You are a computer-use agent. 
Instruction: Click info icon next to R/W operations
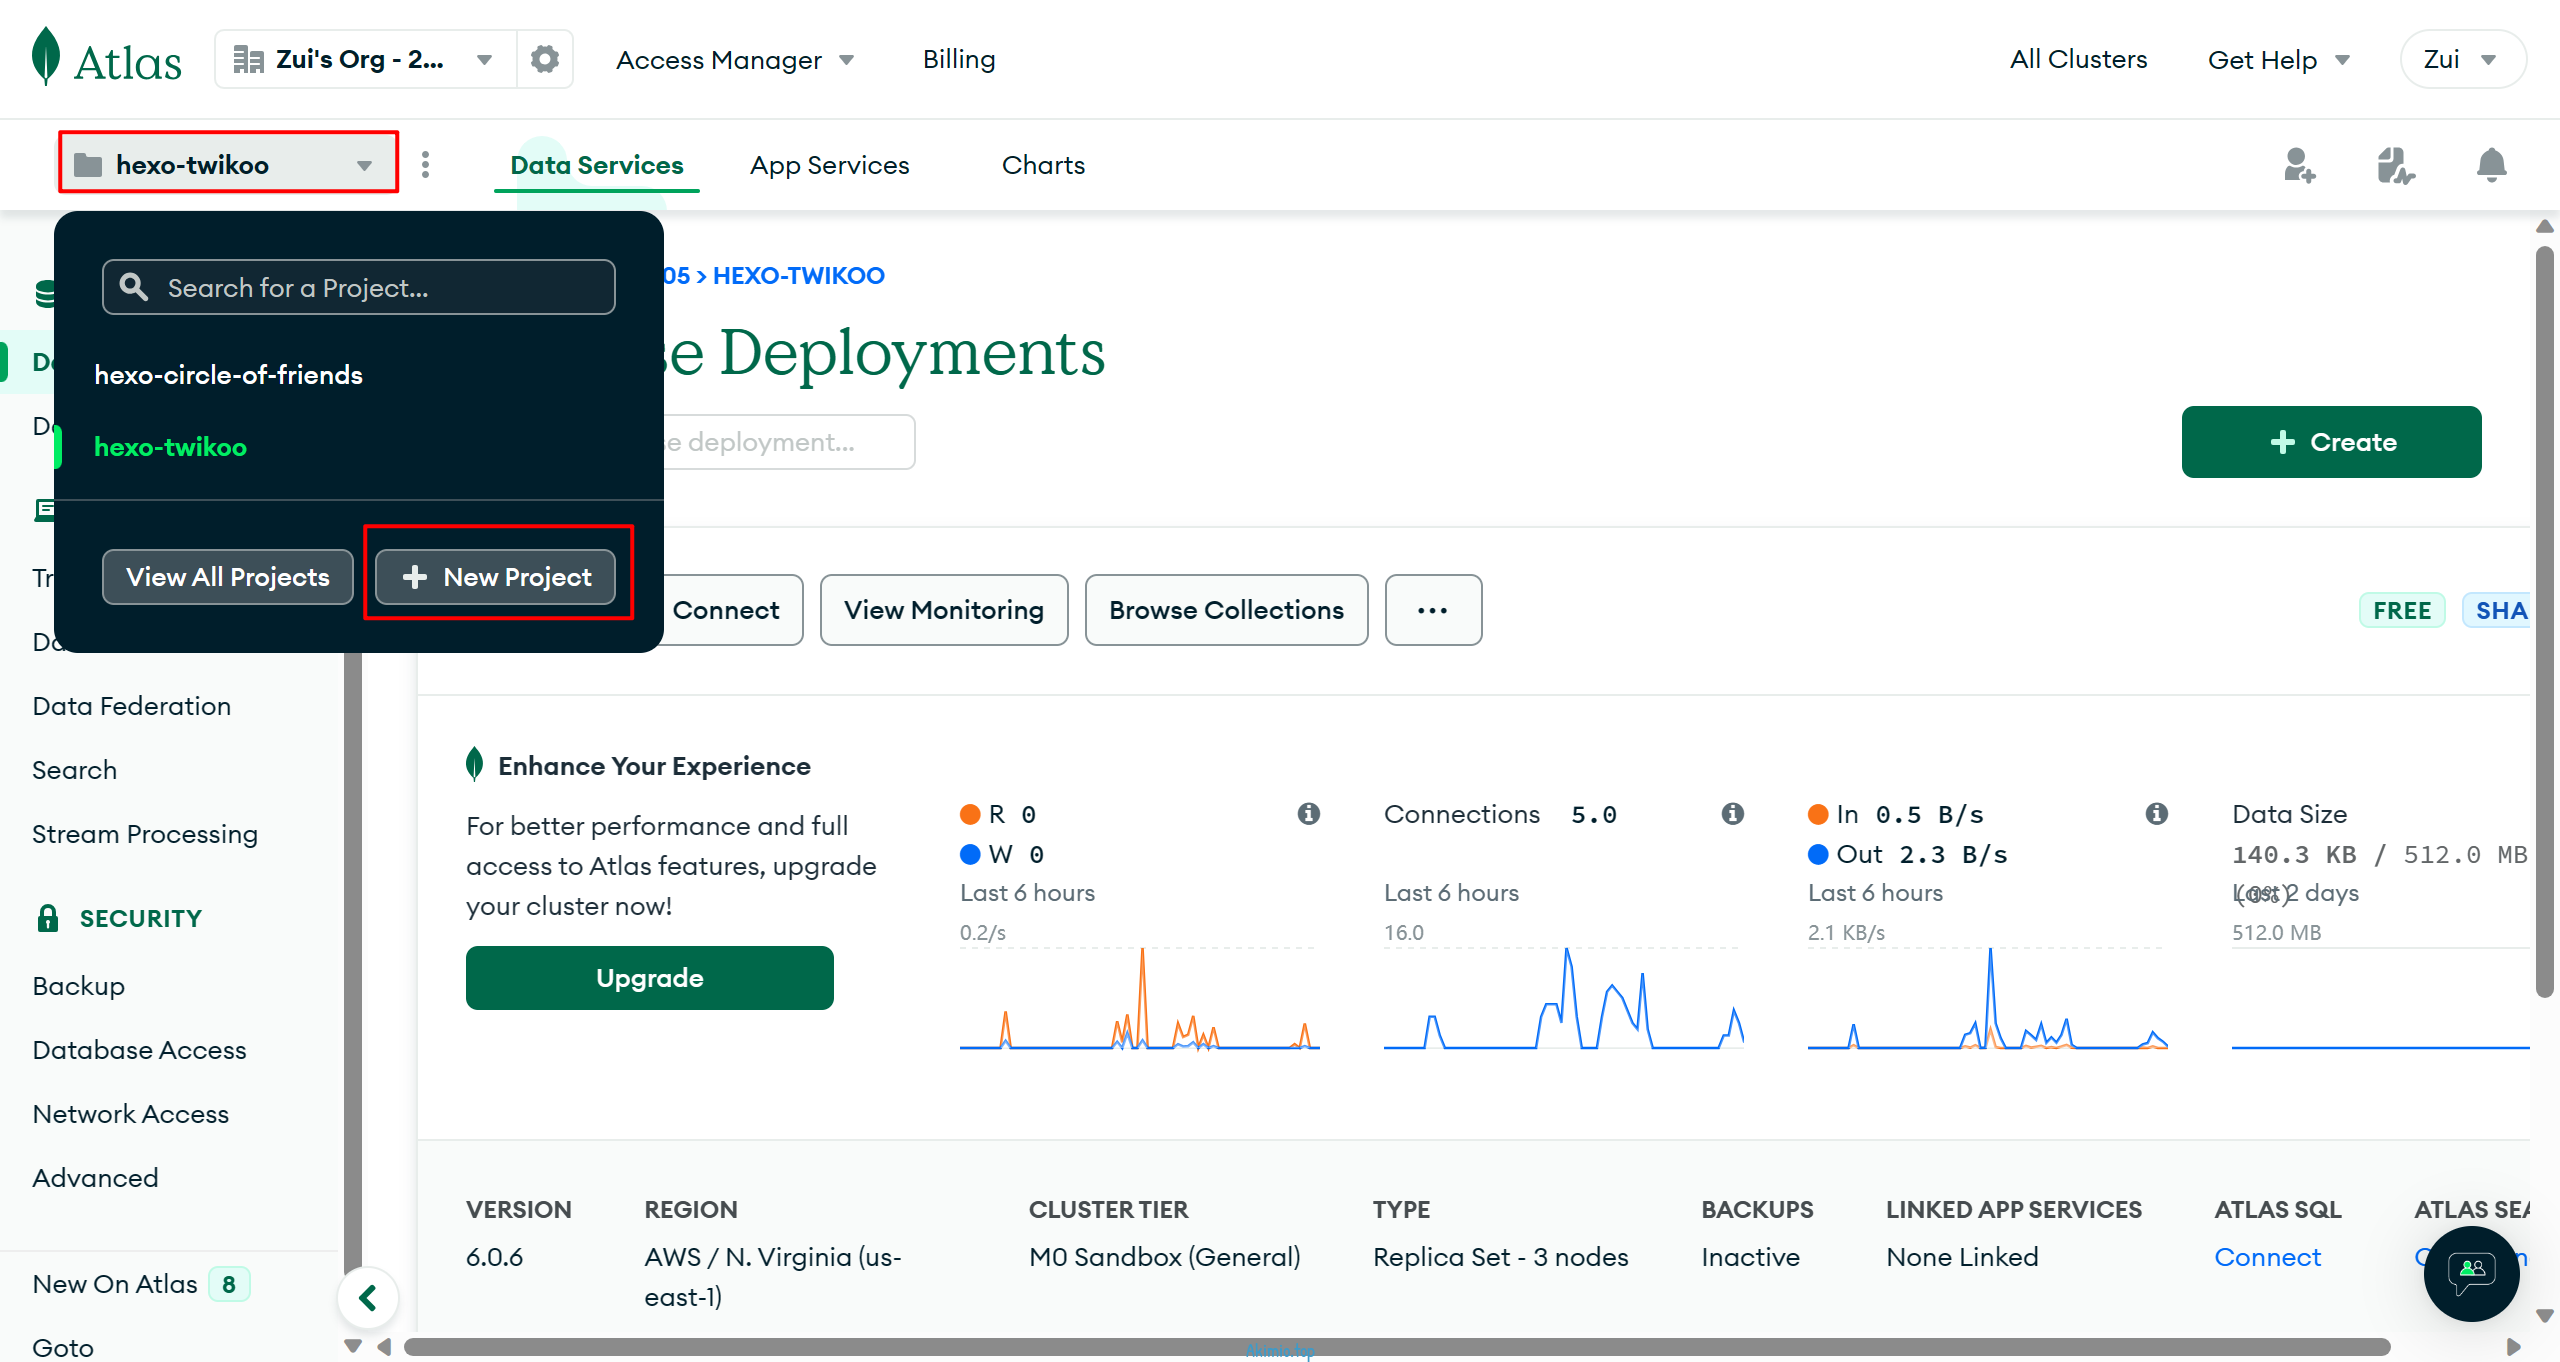click(x=1308, y=814)
